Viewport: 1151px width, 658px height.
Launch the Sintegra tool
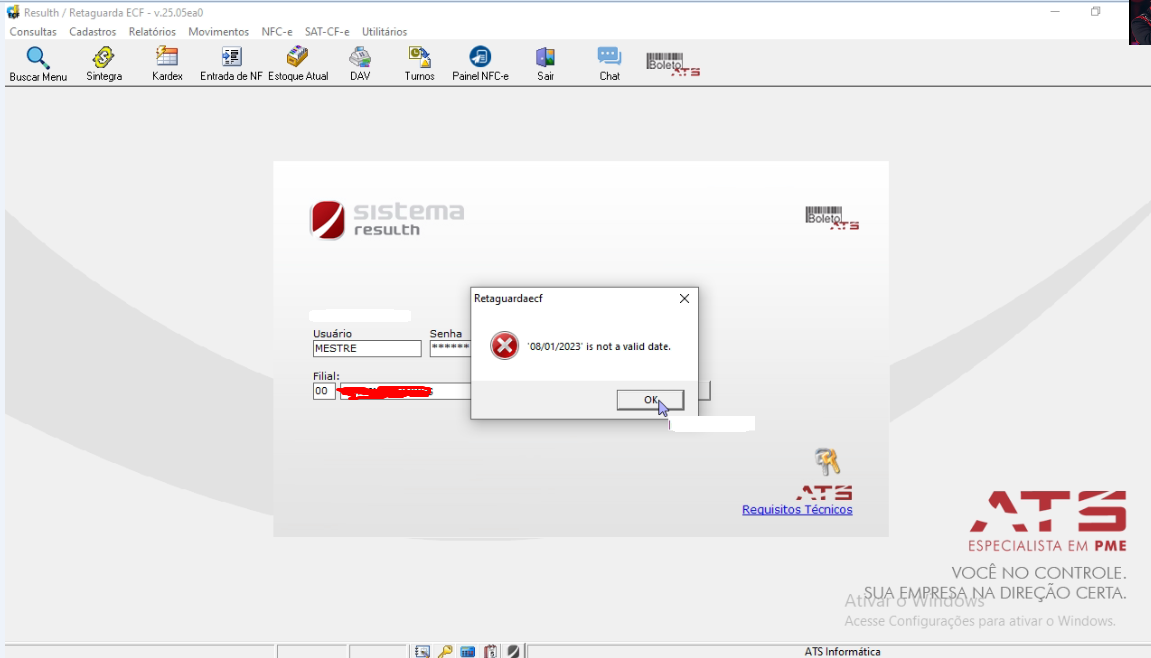pos(104,64)
